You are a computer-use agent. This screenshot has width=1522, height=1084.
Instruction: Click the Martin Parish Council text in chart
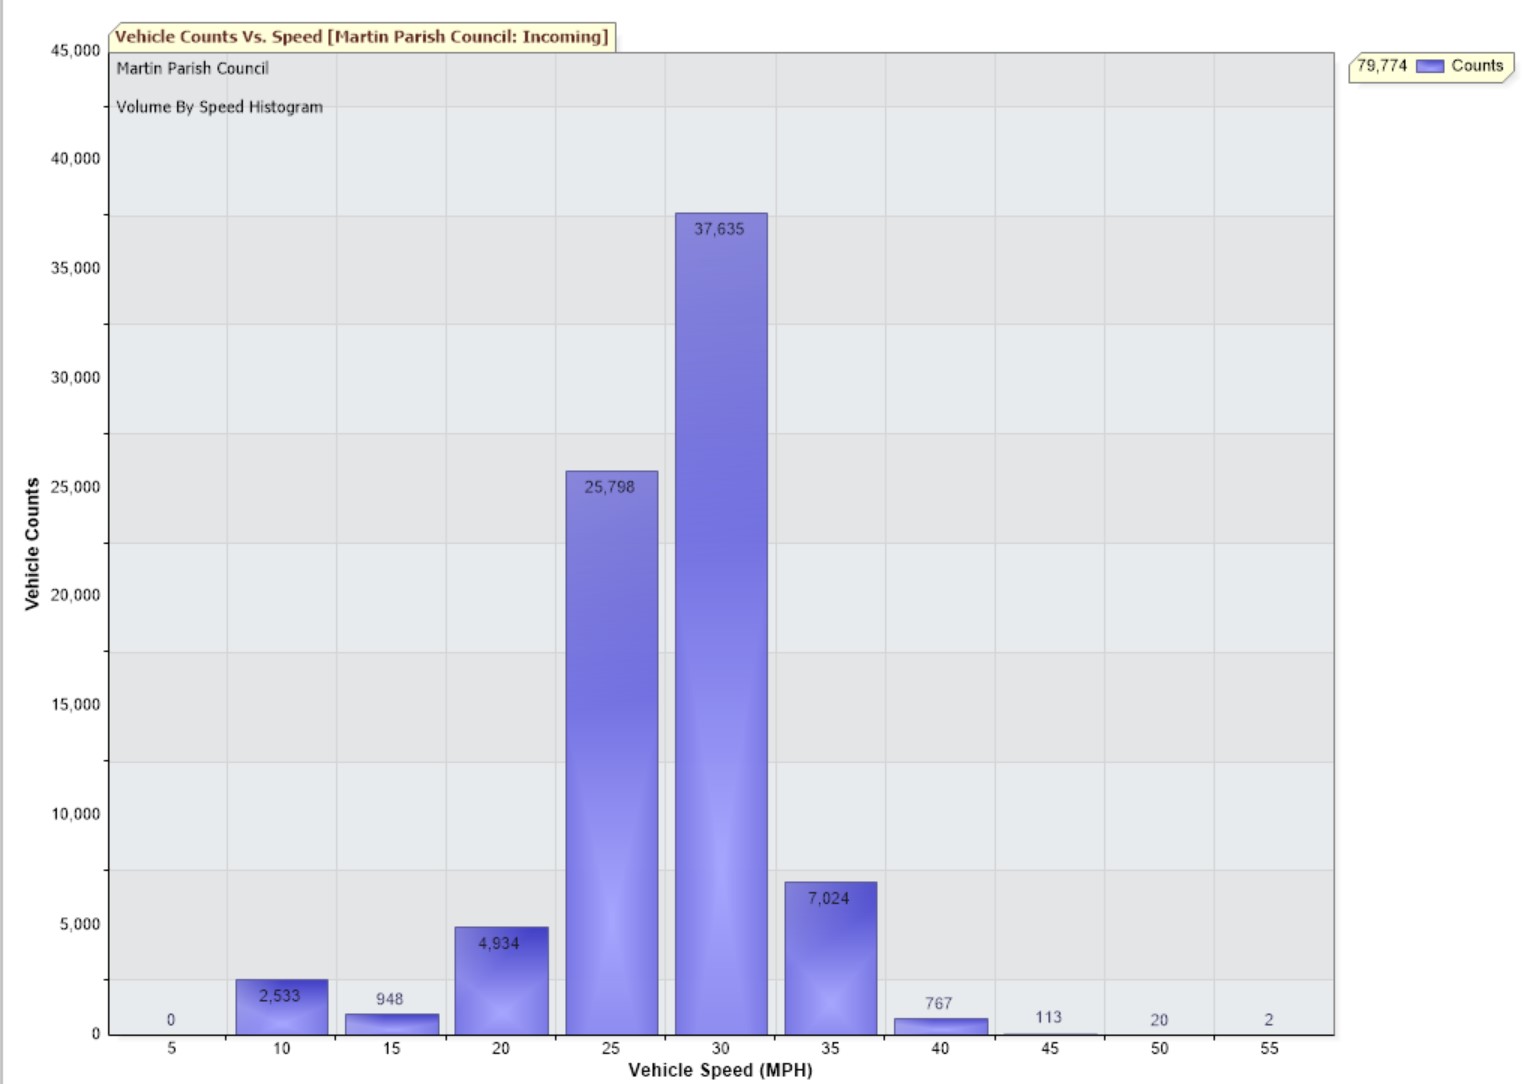(192, 68)
